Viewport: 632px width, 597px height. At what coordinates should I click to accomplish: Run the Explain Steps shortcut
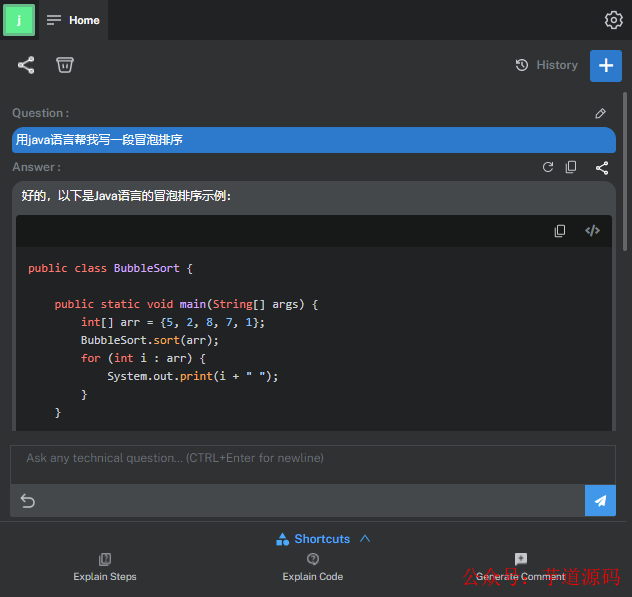(x=105, y=568)
